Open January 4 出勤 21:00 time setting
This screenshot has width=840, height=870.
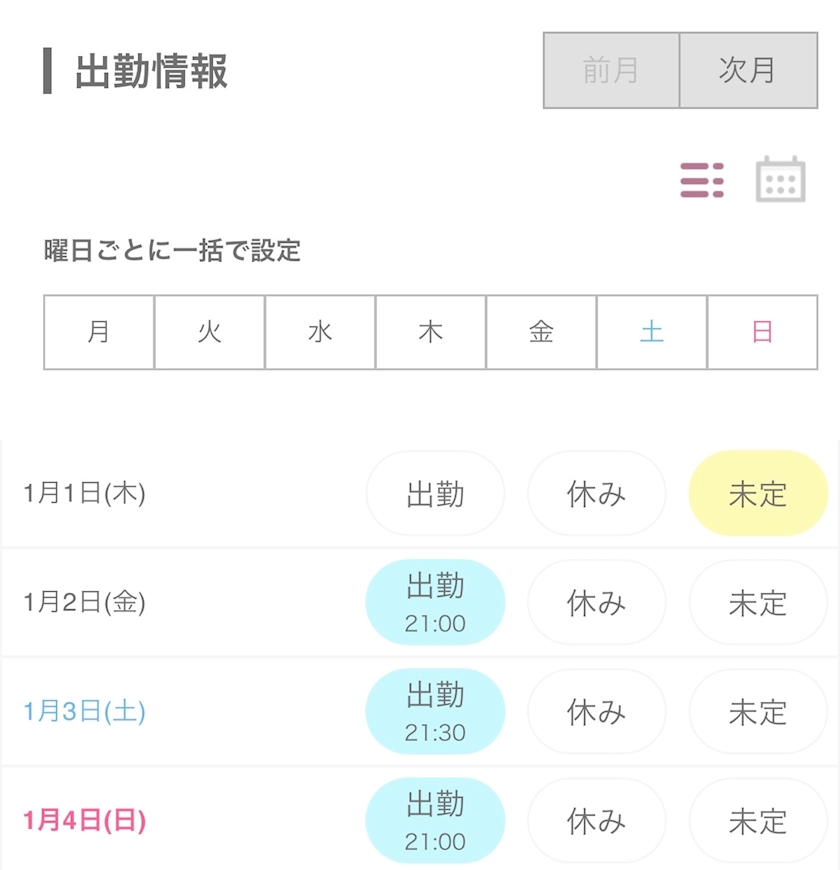[x=435, y=821]
